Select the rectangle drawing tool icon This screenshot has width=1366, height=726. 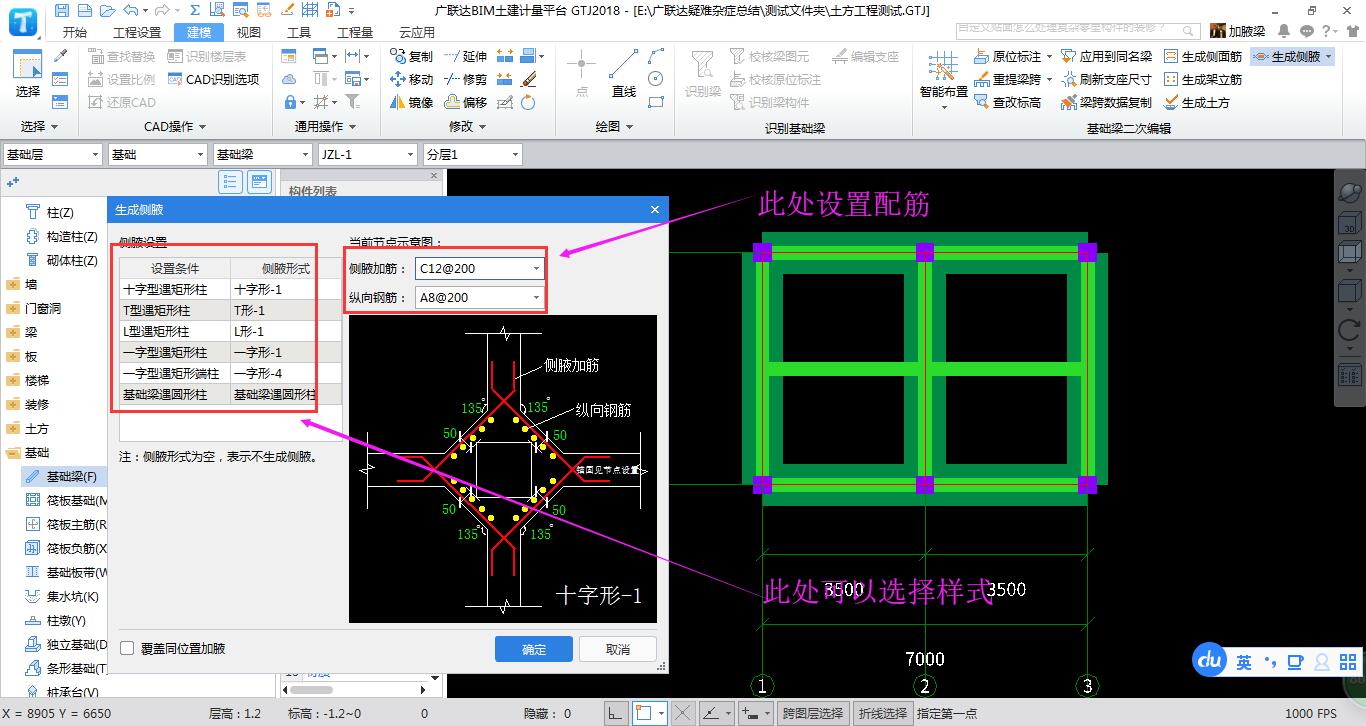point(656,102)
